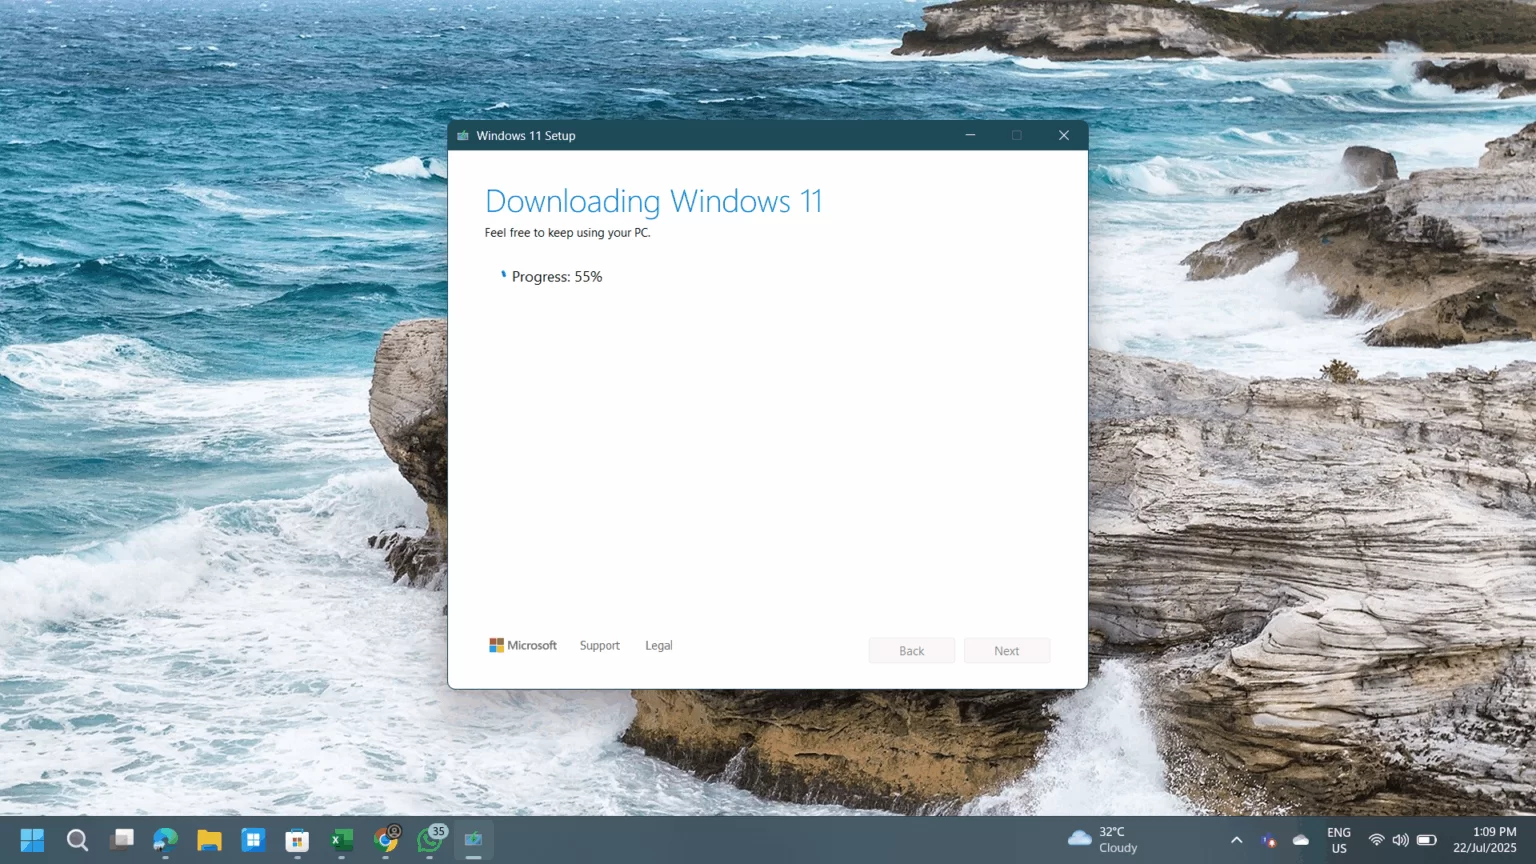Click the volume icon in the tray
Image resolution: width=1536 pixels, height=864 pixels.
(1400, 840)
